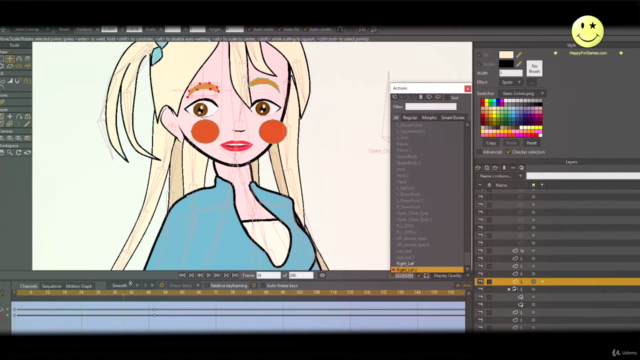Pick stroke color with the Stroke eyedropper

pyautogui.click(x=519, y=64)
